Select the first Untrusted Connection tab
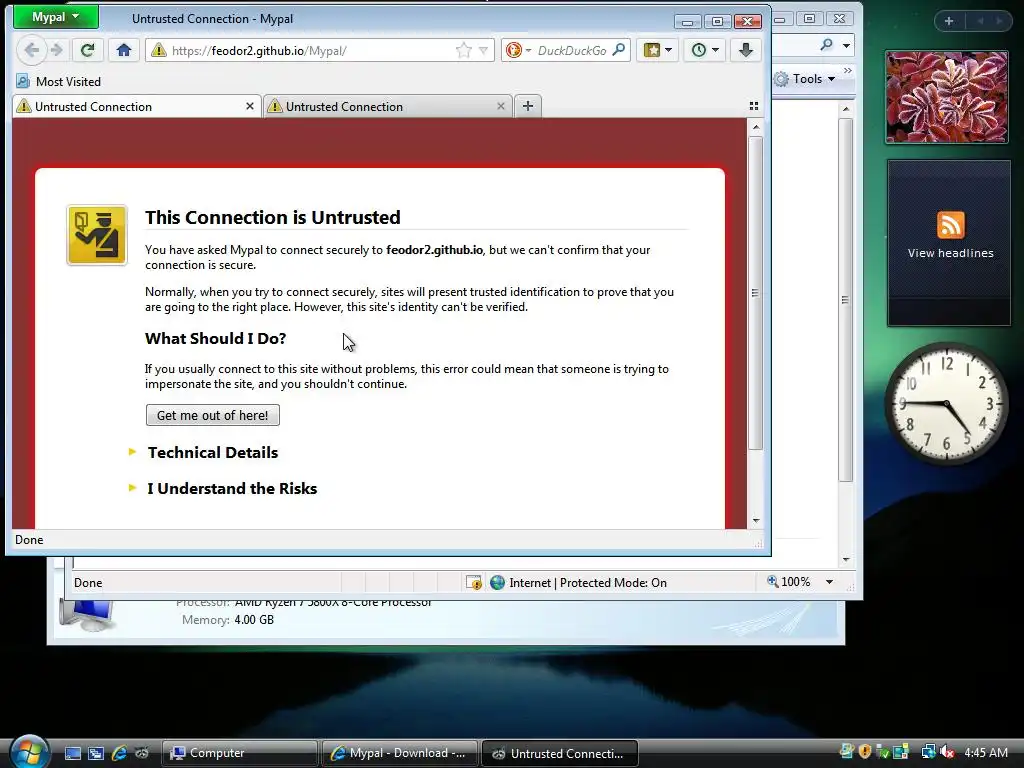The width and height of the screenshot is (1024, 768). (136, 106)
